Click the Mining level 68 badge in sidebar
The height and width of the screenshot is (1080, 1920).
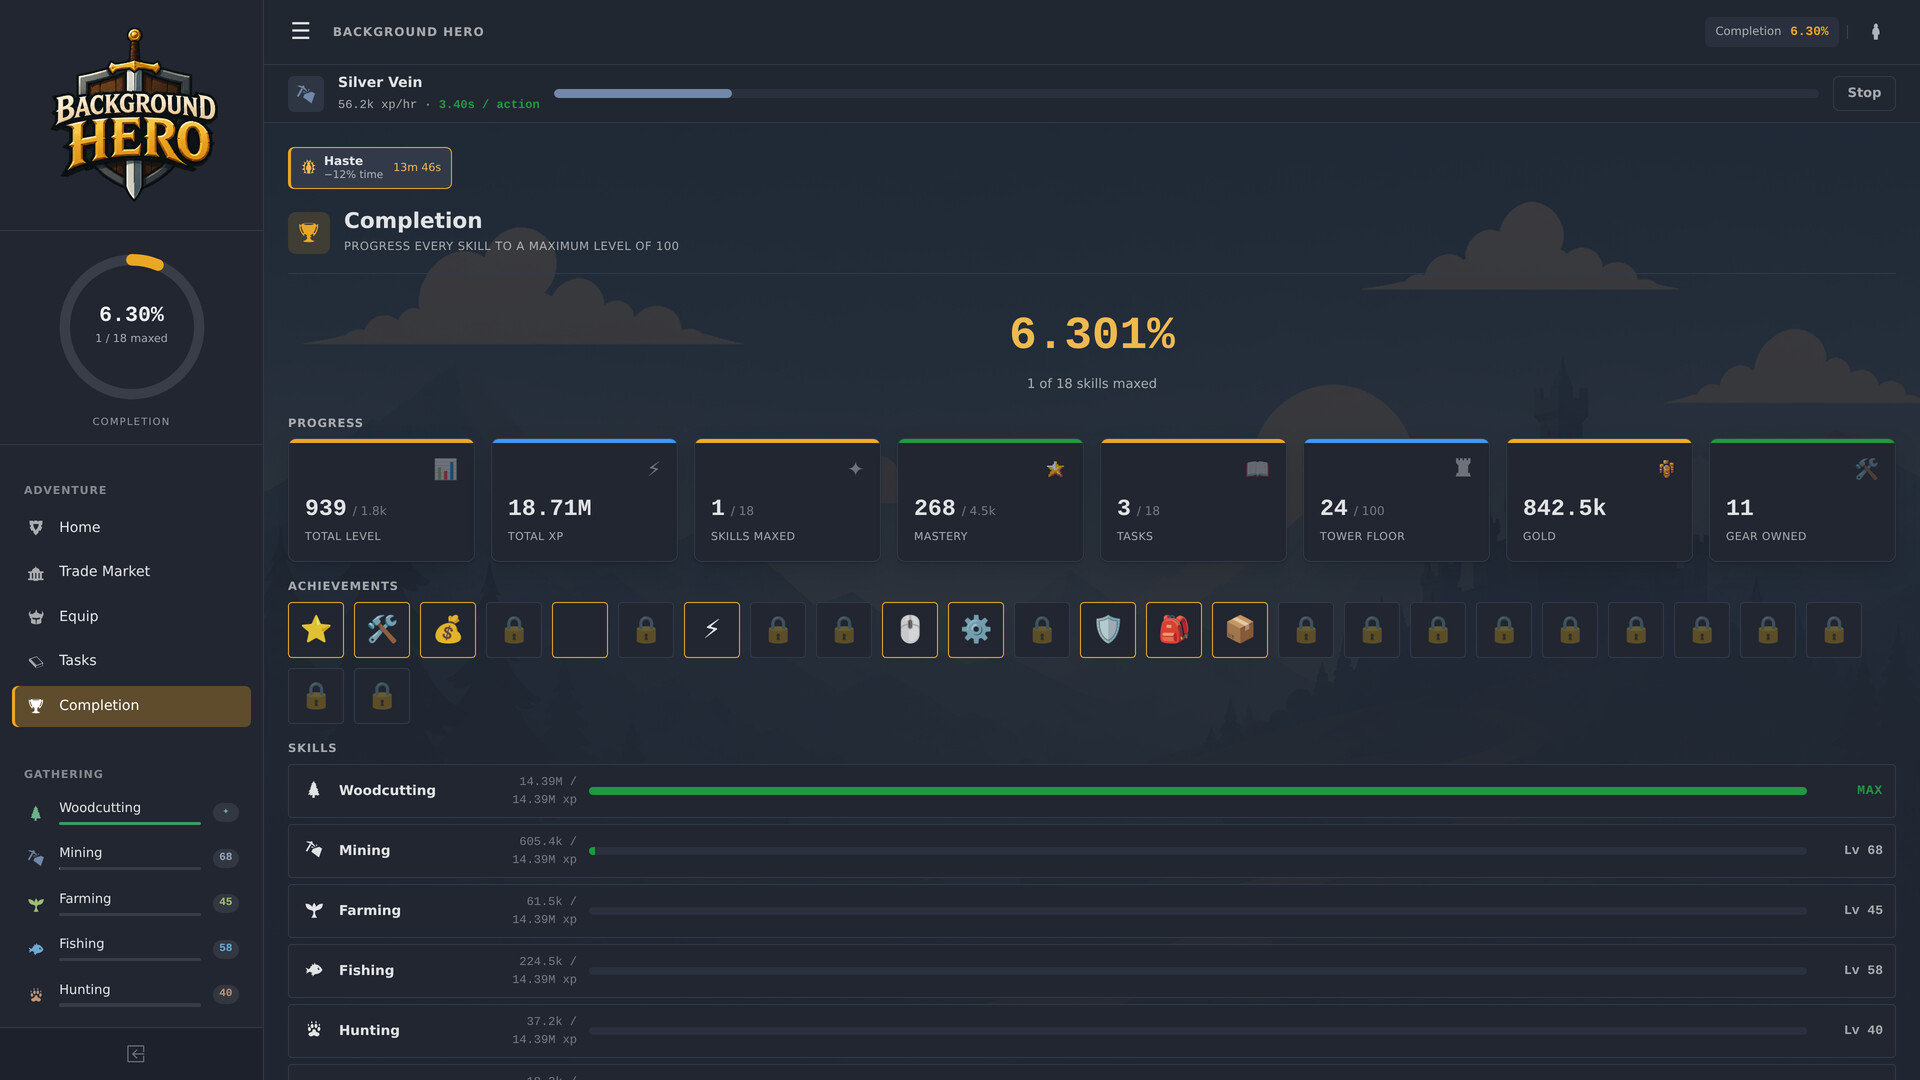pyautogui.click(x=226, y=857)
